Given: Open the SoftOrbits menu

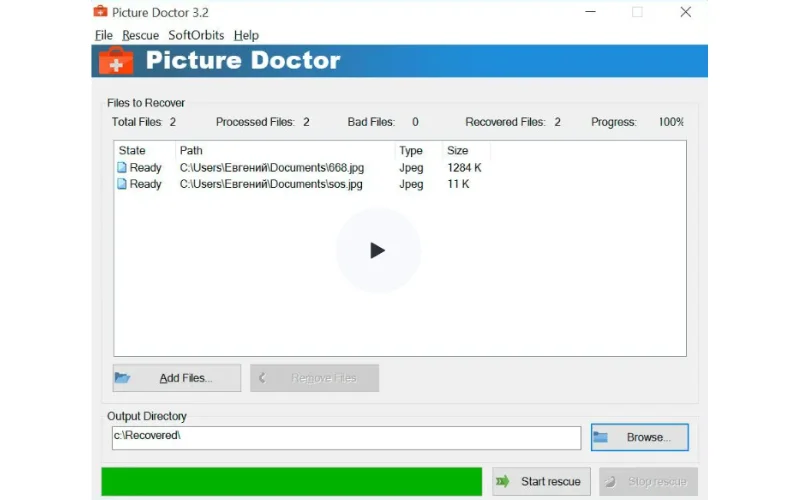Looking at the screenshot, I should 196,35.
